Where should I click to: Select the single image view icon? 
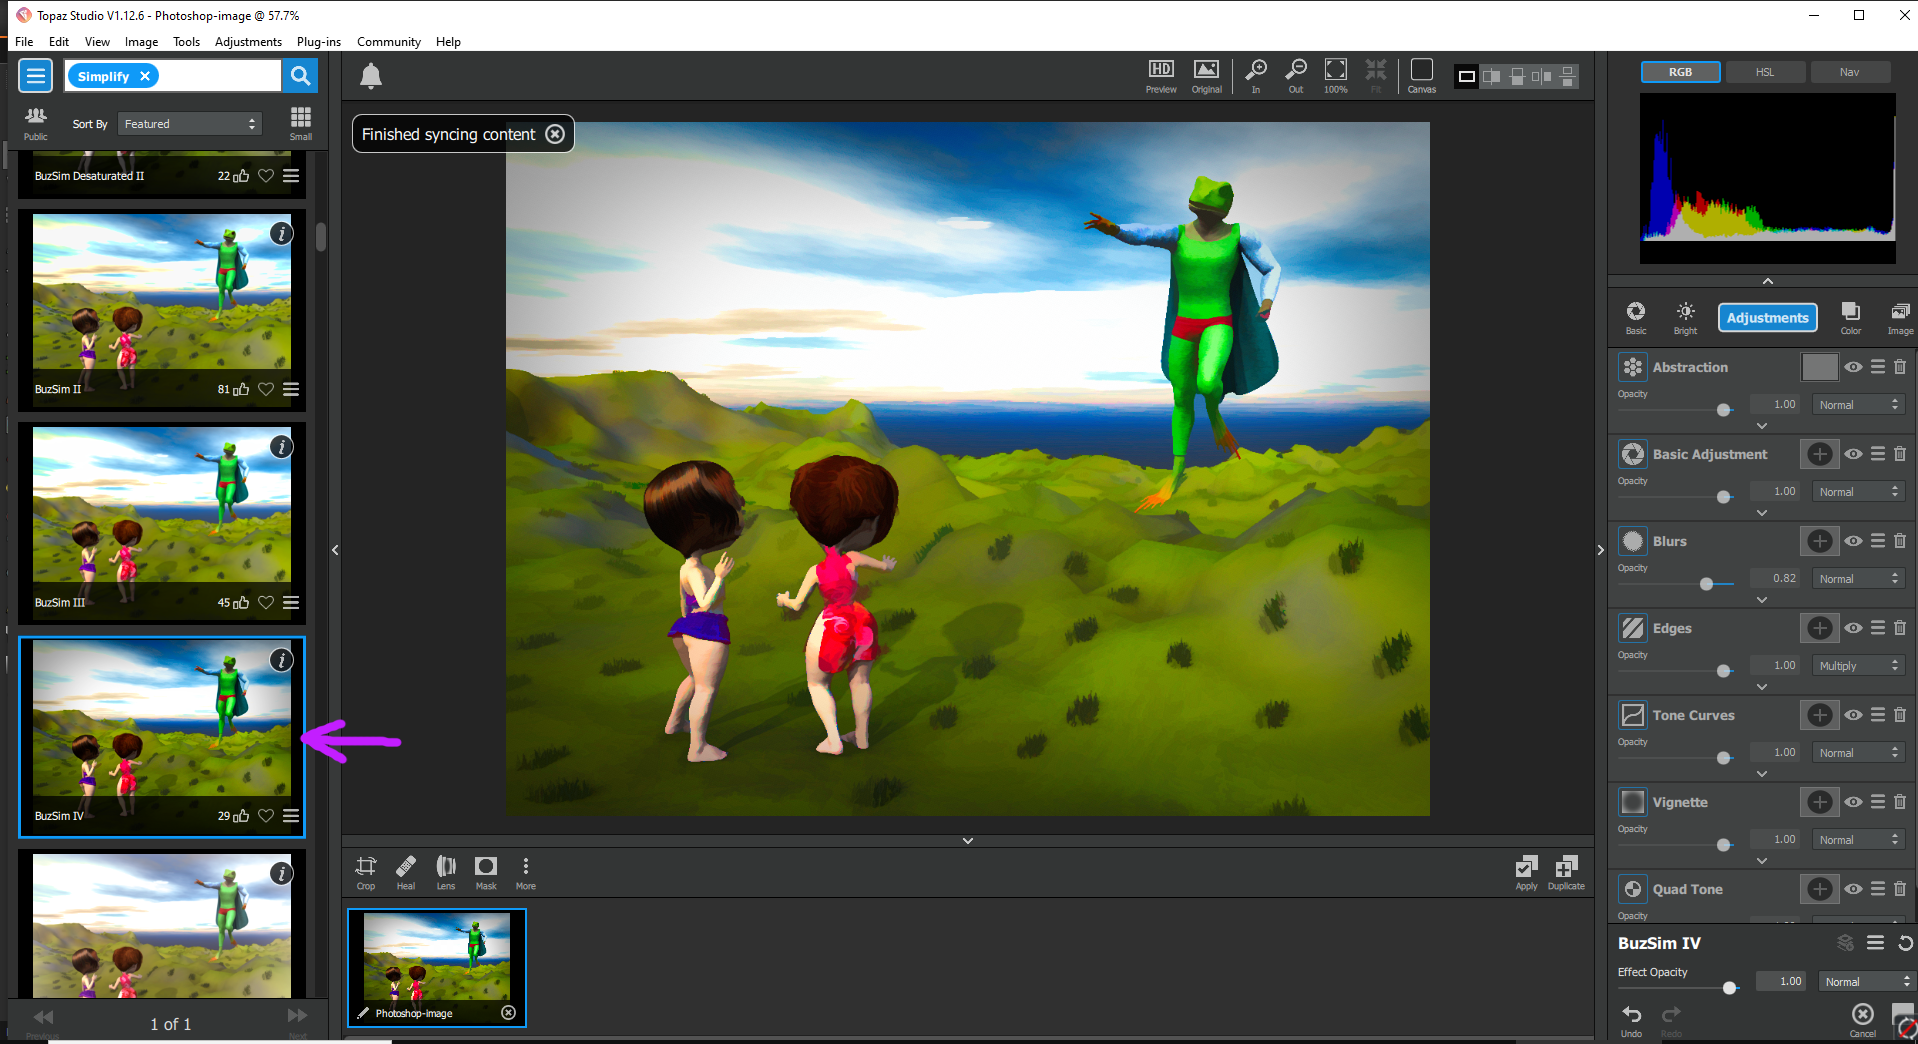(x=1467, y=76)
